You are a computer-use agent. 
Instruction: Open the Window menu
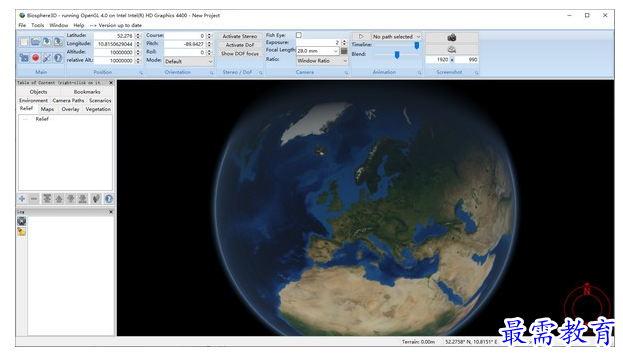[x=59, y=25]
